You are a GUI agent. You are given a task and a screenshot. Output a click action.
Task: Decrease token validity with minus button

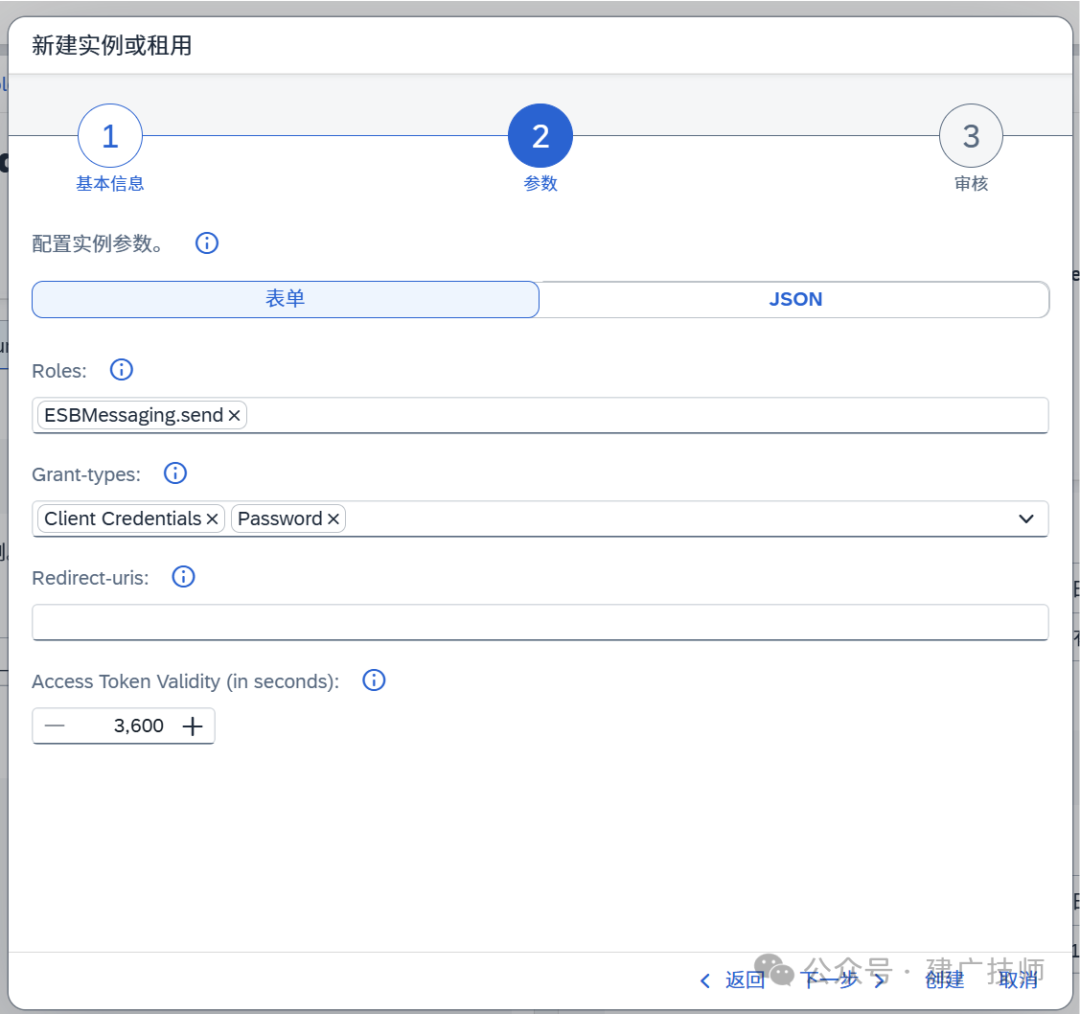tap(54, 725)
